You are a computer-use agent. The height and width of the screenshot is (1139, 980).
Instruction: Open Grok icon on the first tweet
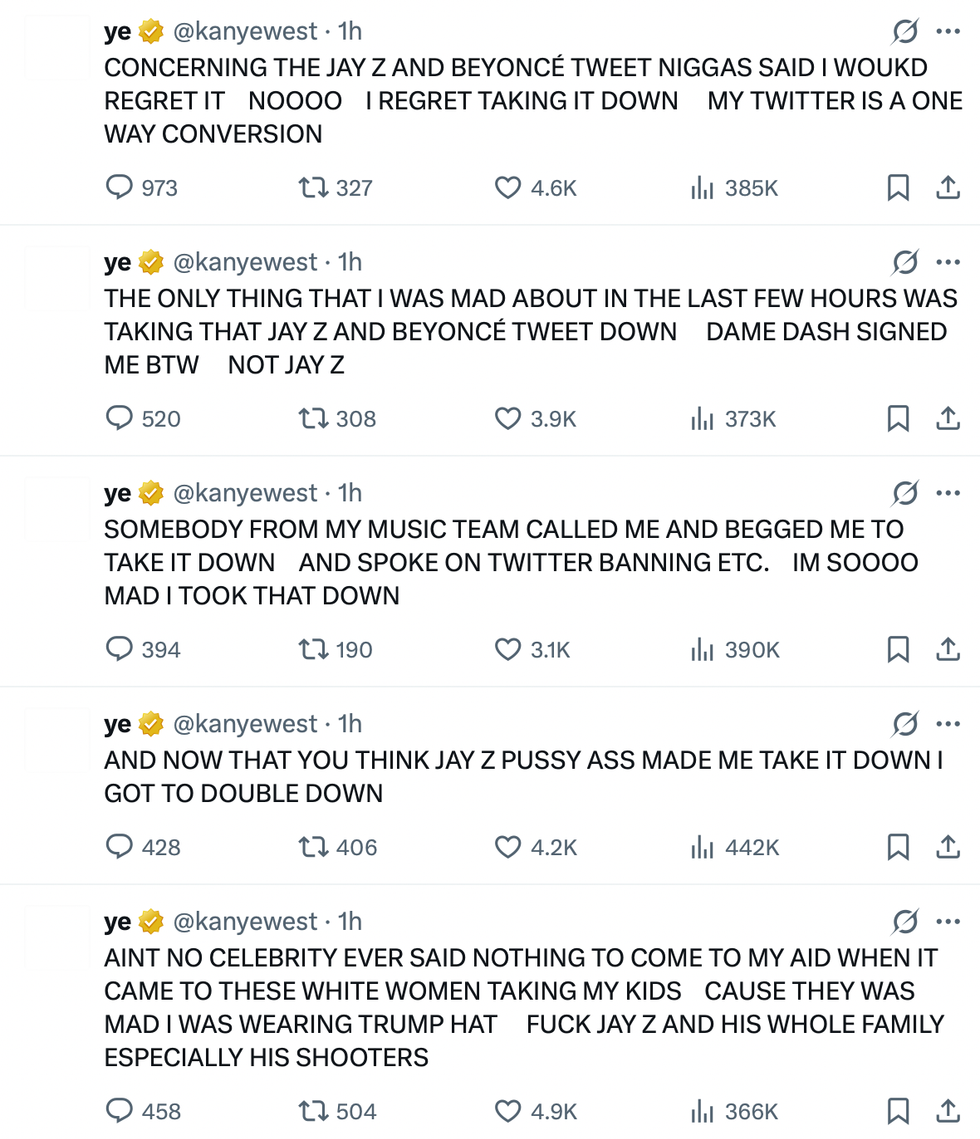pos(905,32)
